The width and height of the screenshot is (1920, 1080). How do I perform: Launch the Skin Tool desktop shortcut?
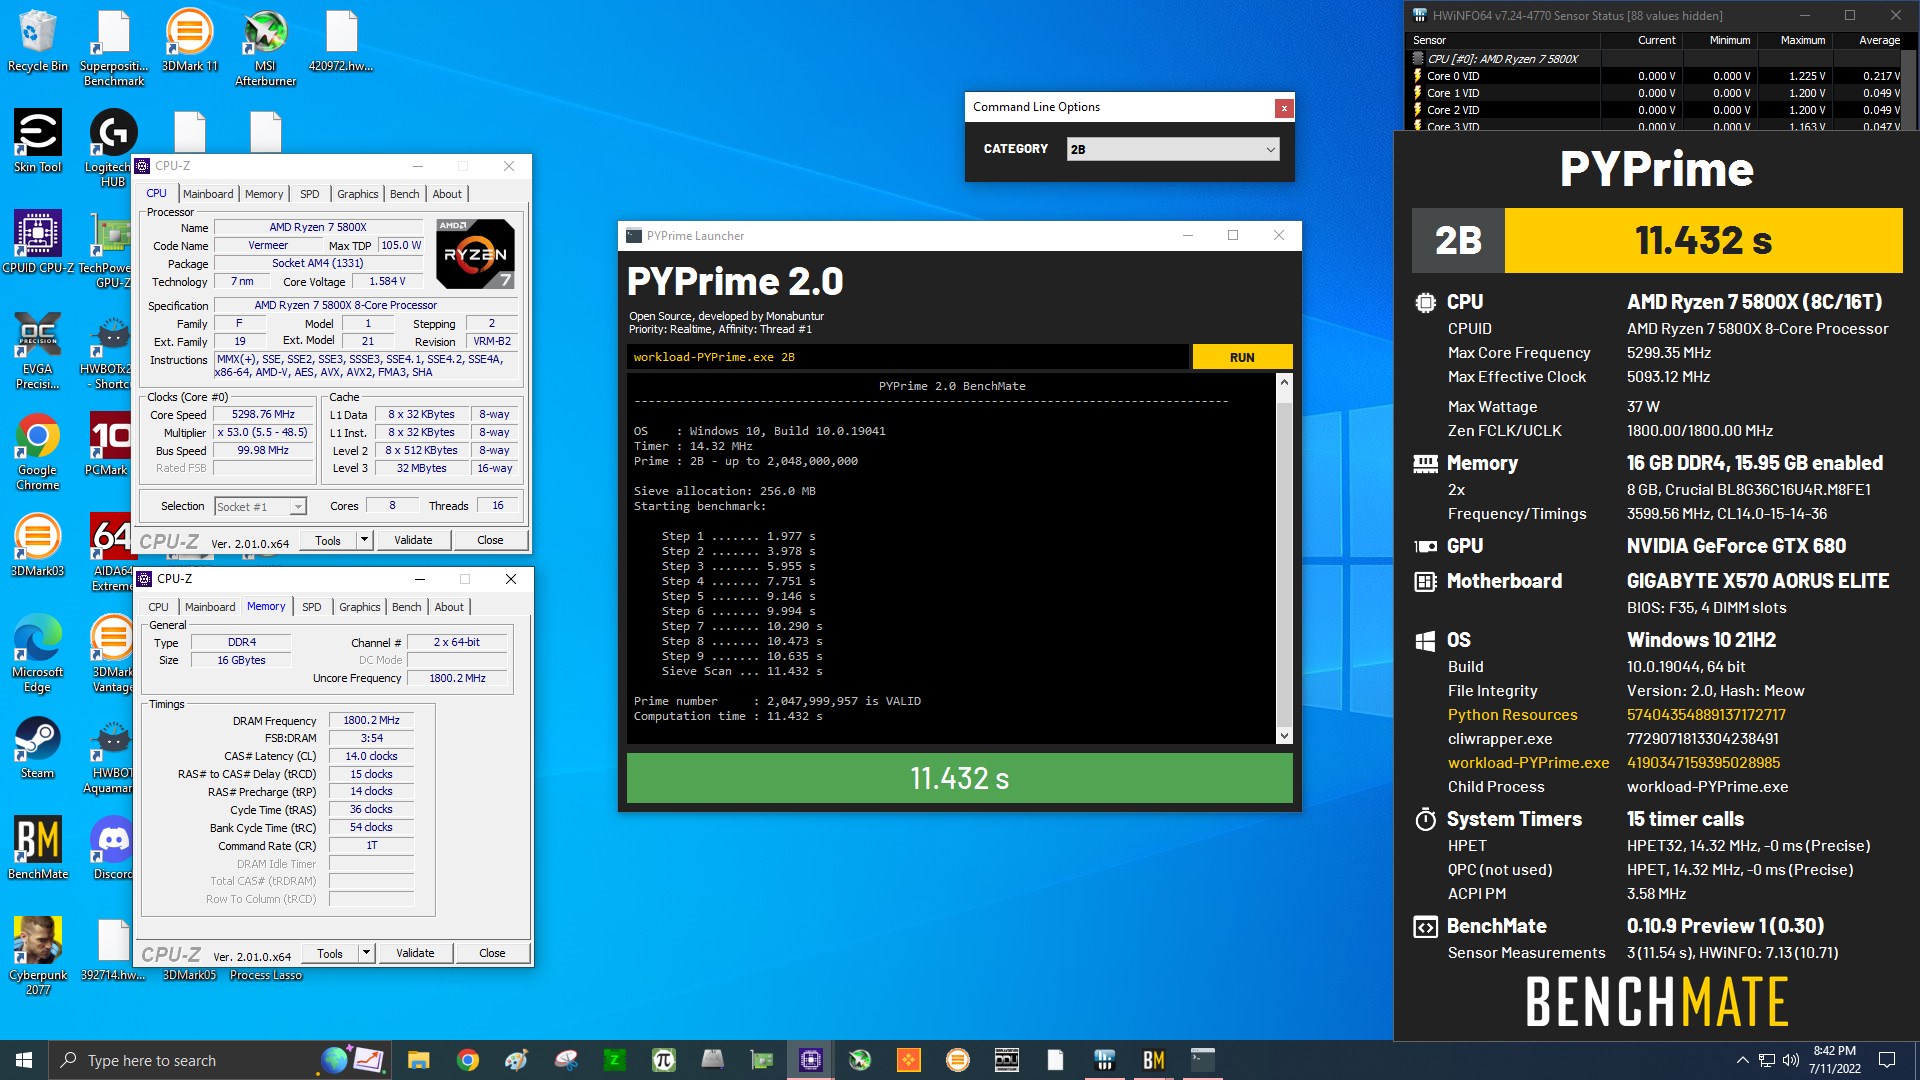[38, 142]
